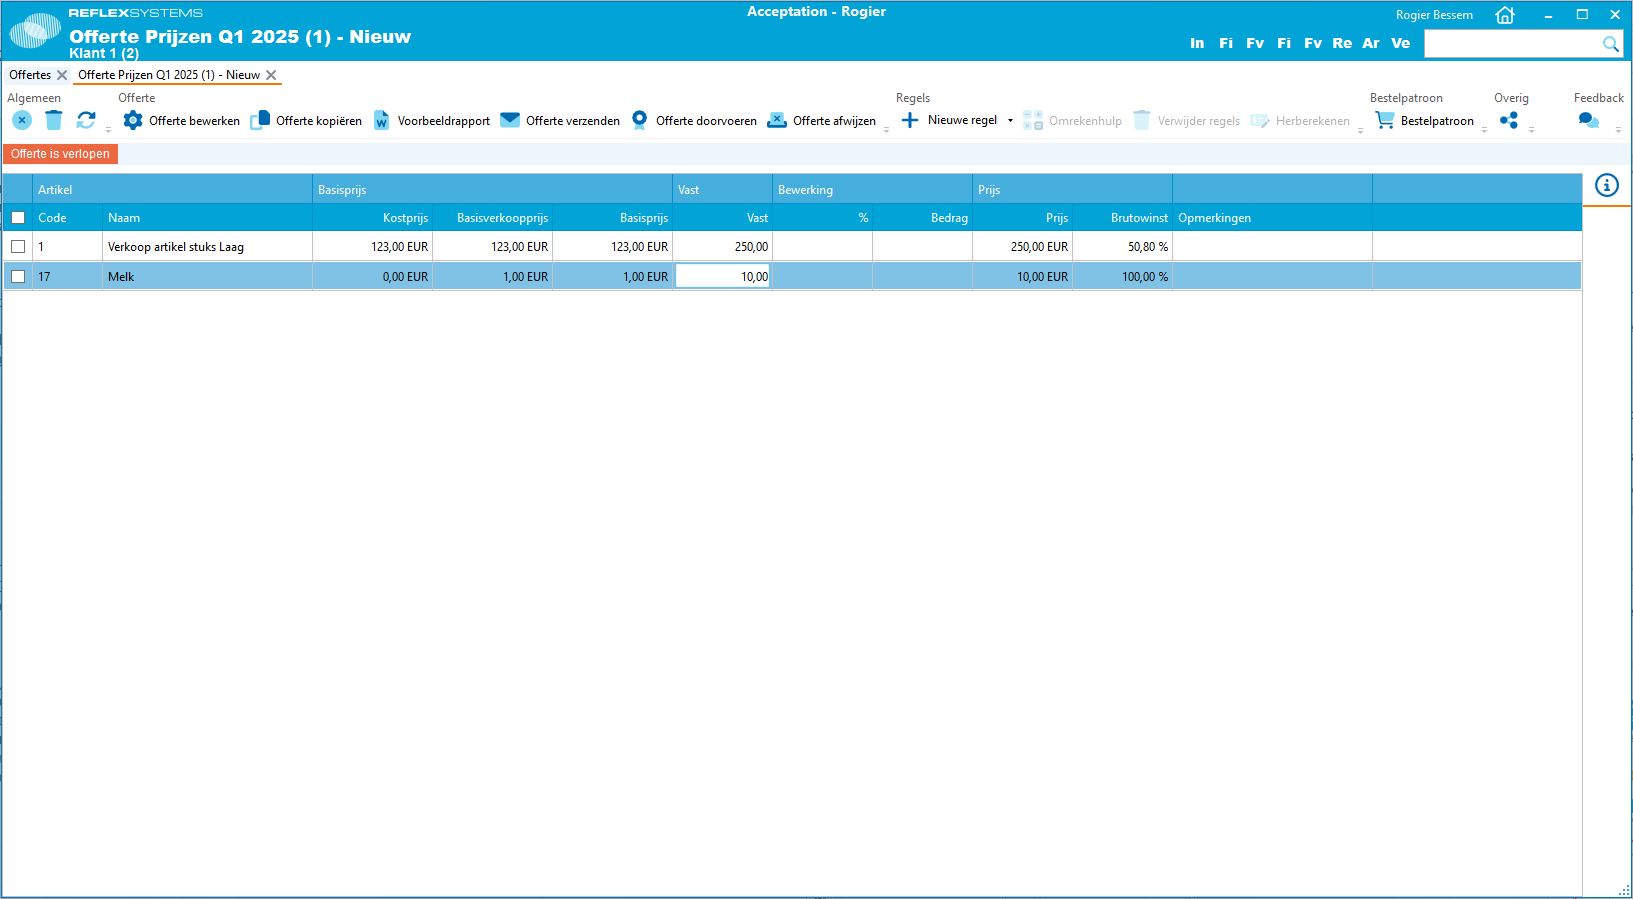Click Offerte verzenden button
Screen dimensions: 1633x899
click(x=560, y=120)
